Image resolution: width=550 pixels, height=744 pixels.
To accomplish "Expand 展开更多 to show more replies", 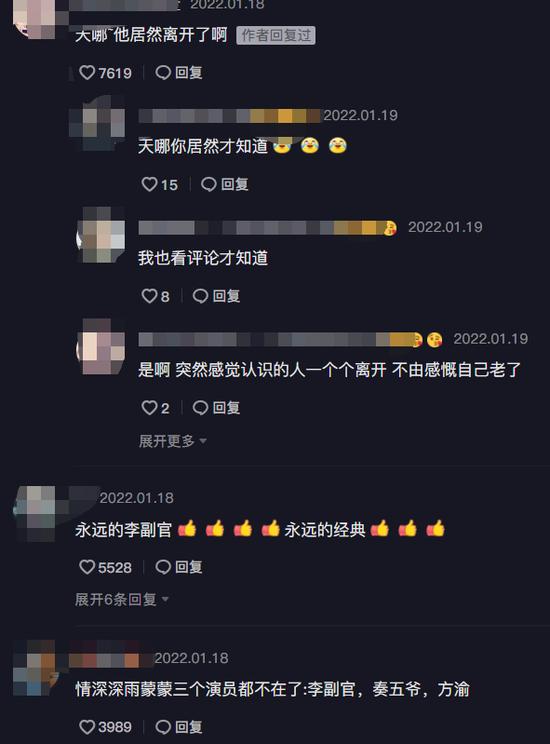I will click(x=173, y=441).
